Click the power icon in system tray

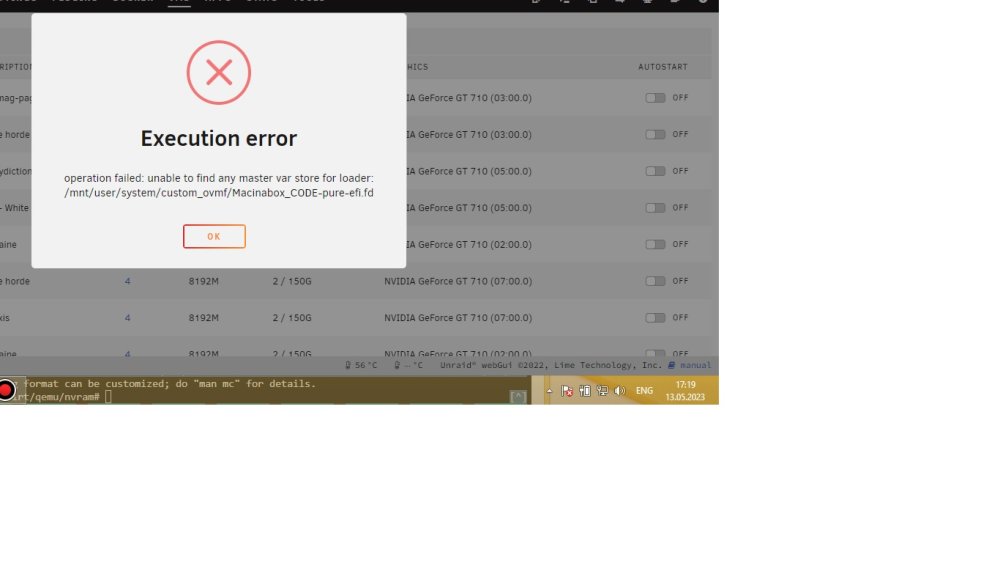(584, 391)
